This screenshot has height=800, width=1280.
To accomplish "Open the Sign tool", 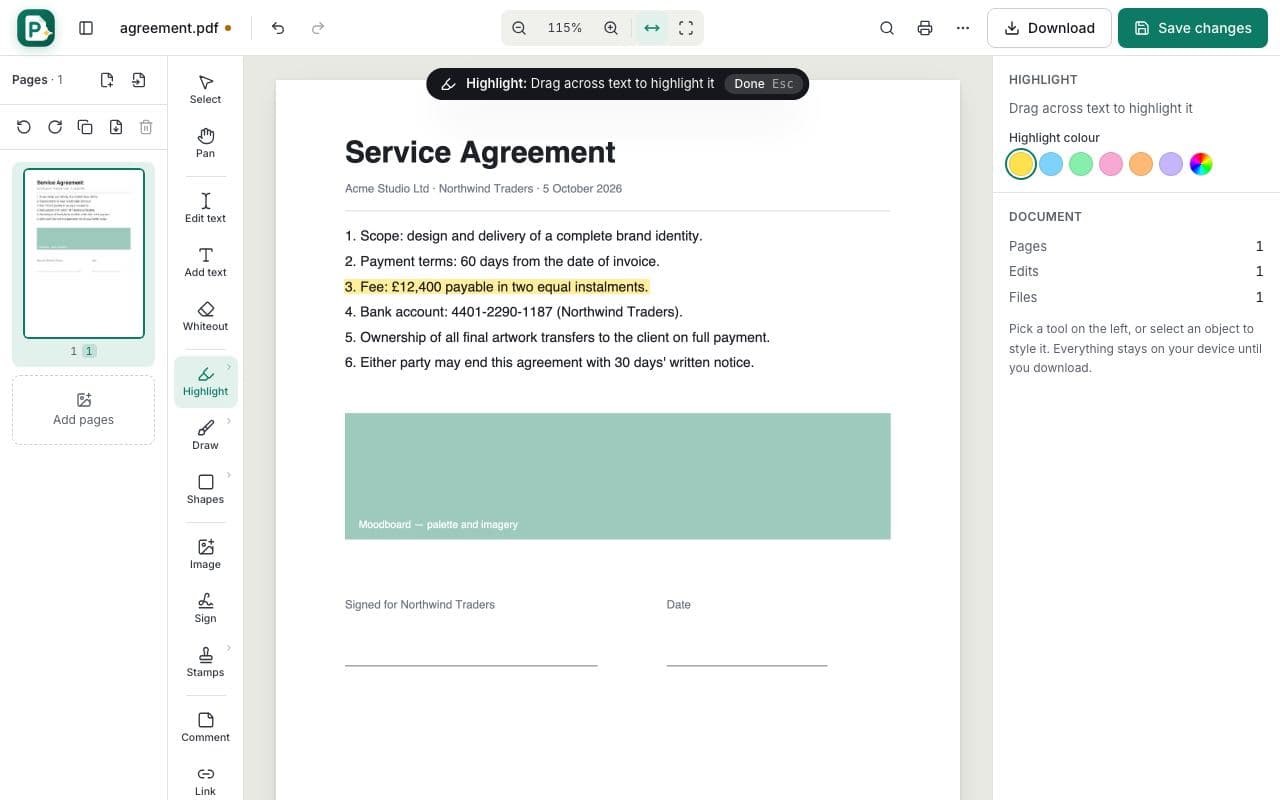I will [x=205, y=608].
